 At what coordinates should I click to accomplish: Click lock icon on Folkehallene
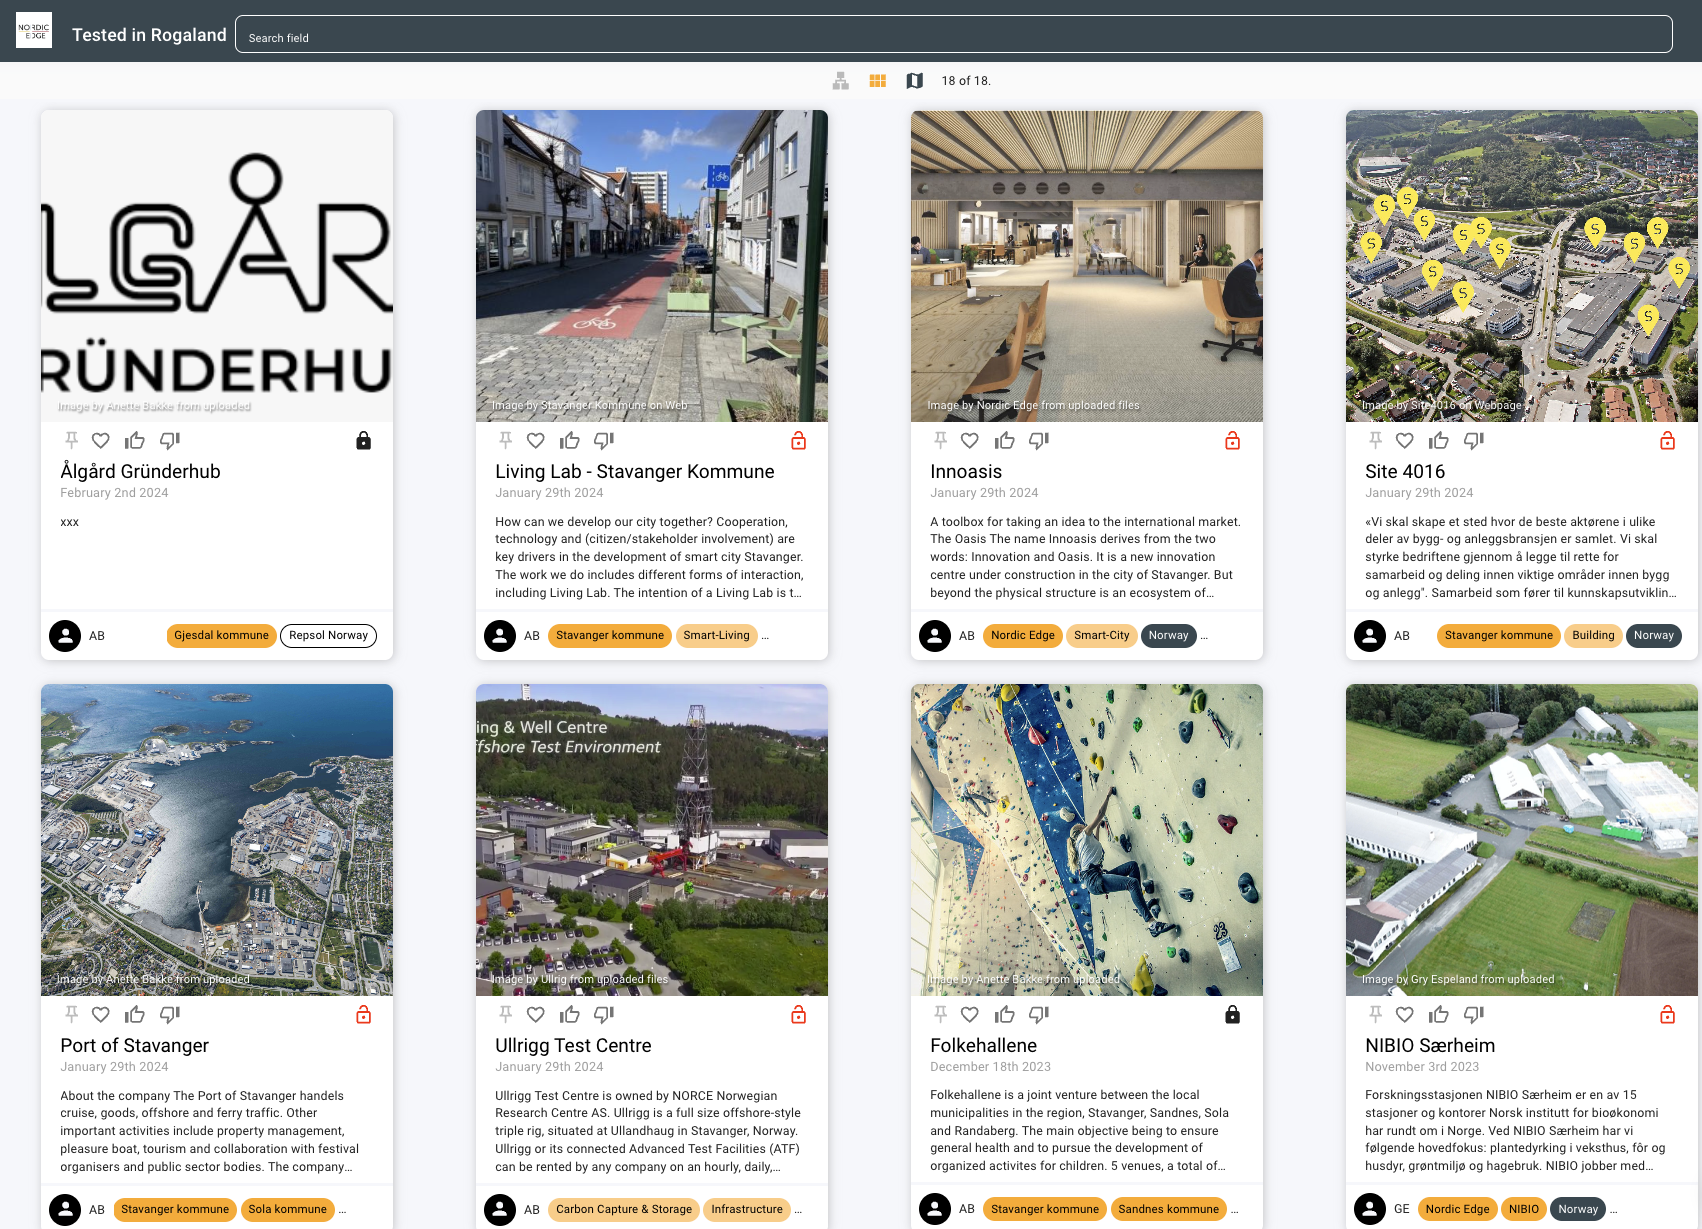click(x=1233, y=1014)
